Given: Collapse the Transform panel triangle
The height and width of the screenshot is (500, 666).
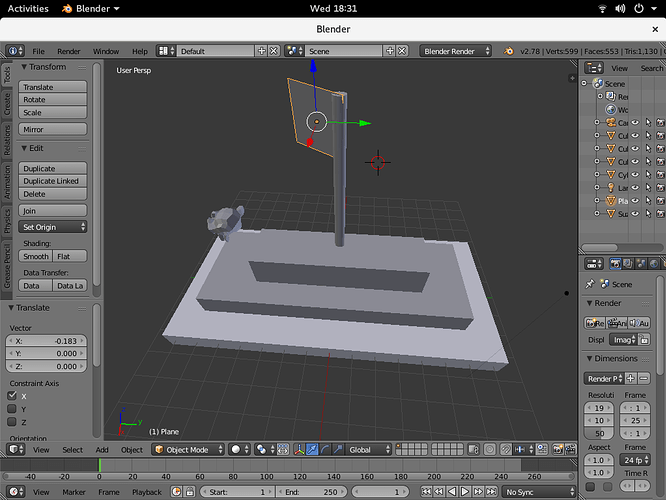Looking at the screenshot, I should [x=24, y=67].
